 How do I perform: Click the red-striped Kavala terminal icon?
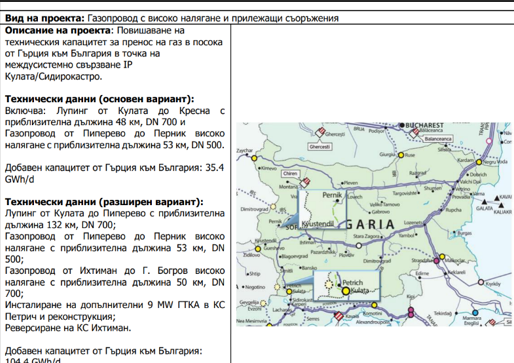point(339,316)
